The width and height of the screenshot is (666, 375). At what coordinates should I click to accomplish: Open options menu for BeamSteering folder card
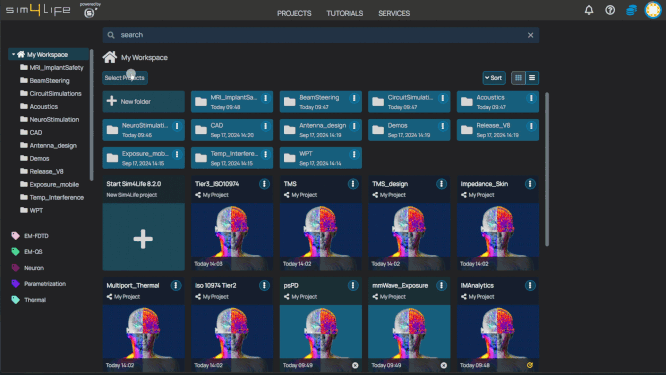(354, 98)
